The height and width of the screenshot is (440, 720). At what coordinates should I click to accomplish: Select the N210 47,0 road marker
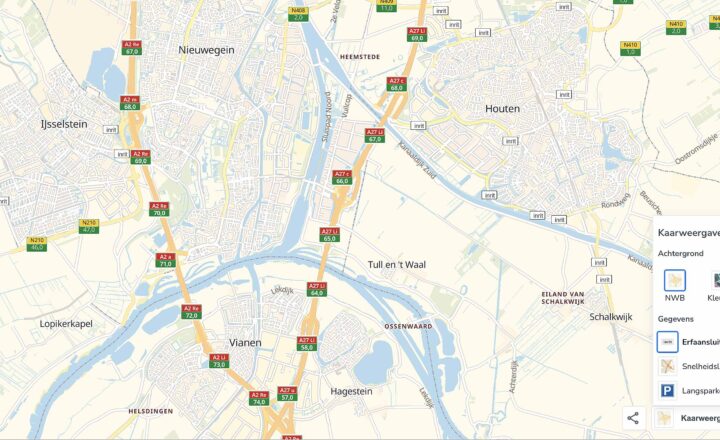point(89,226)
